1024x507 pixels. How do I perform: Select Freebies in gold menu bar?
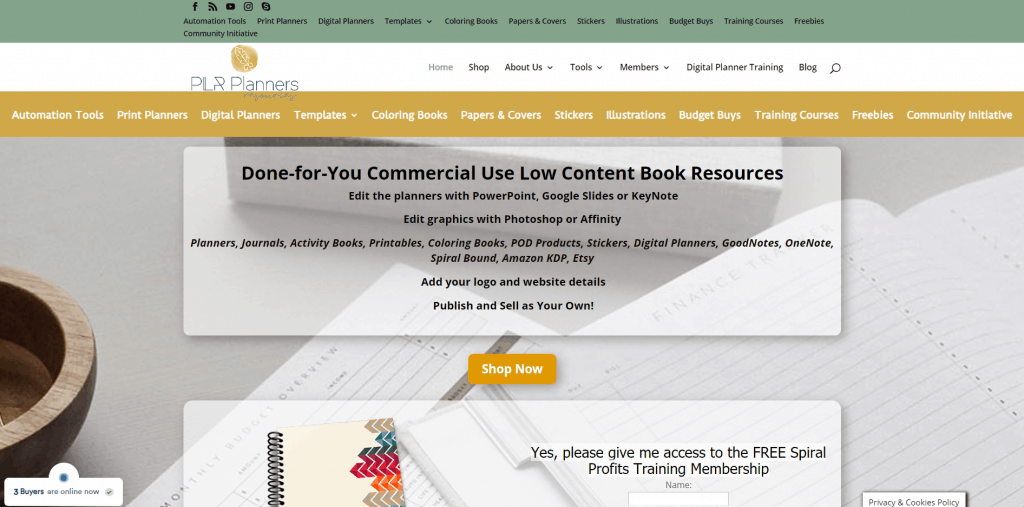pos(872,115)
